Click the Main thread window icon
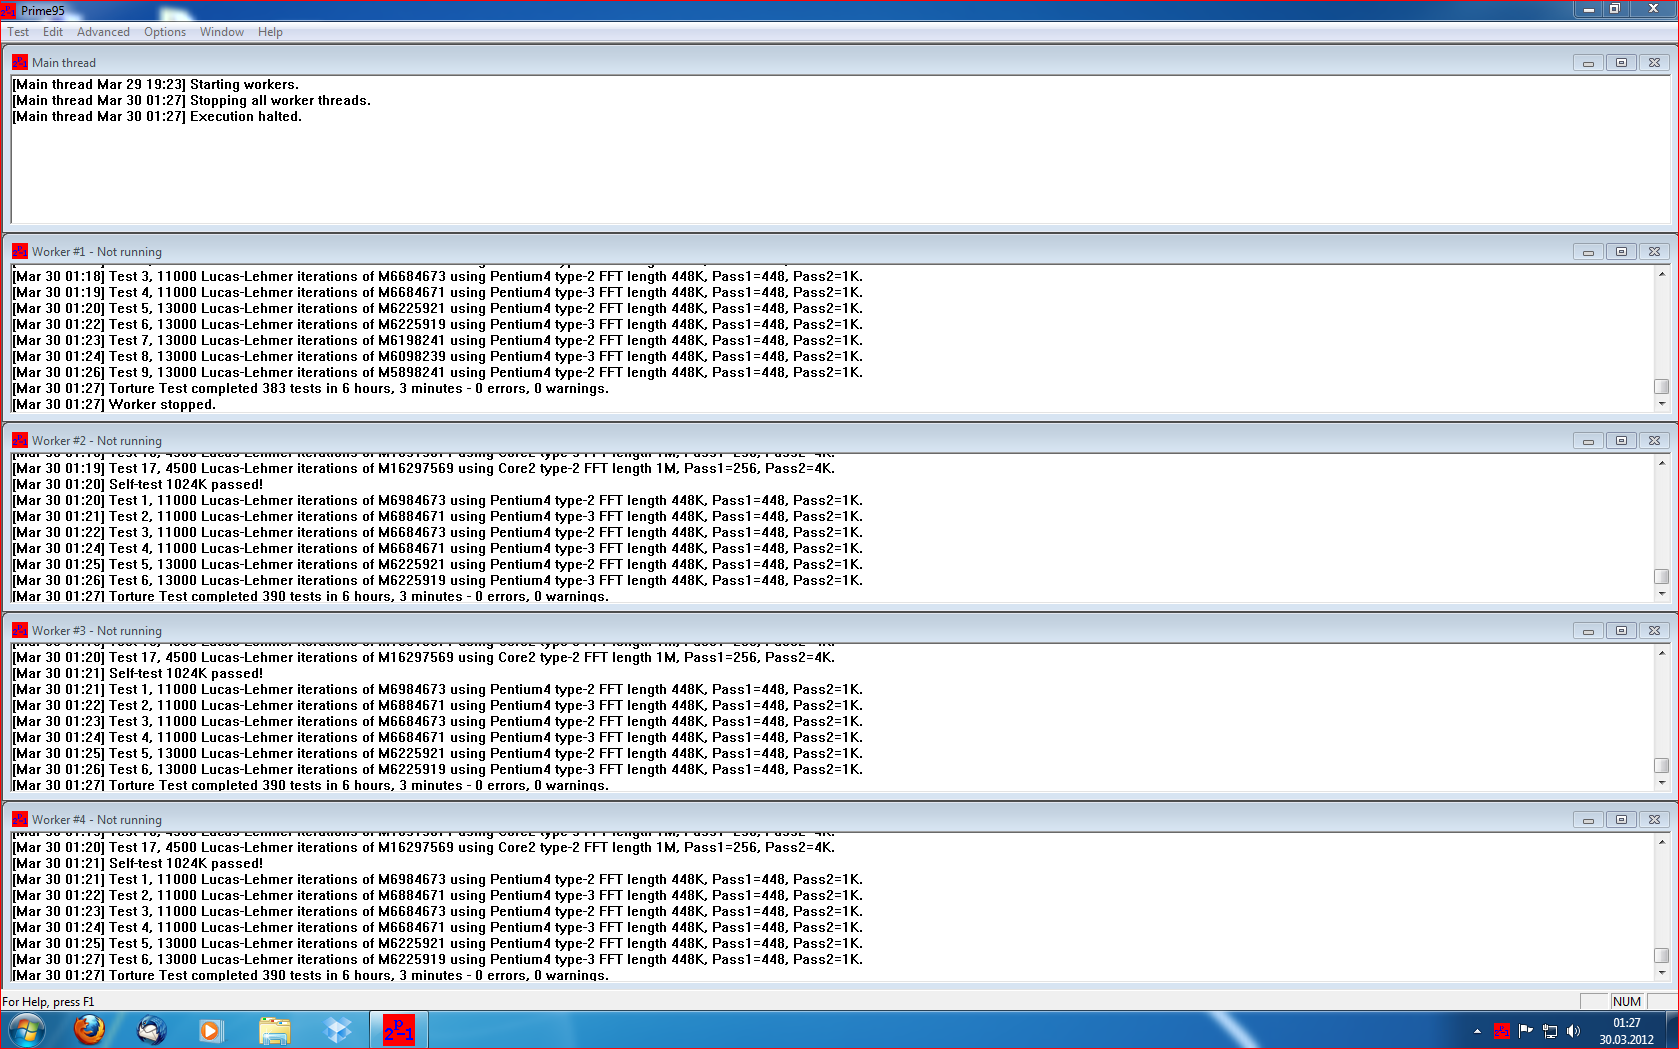The height and width of the screenshot is (1049, 1679). pyautogui.click(x=20, y=62)
